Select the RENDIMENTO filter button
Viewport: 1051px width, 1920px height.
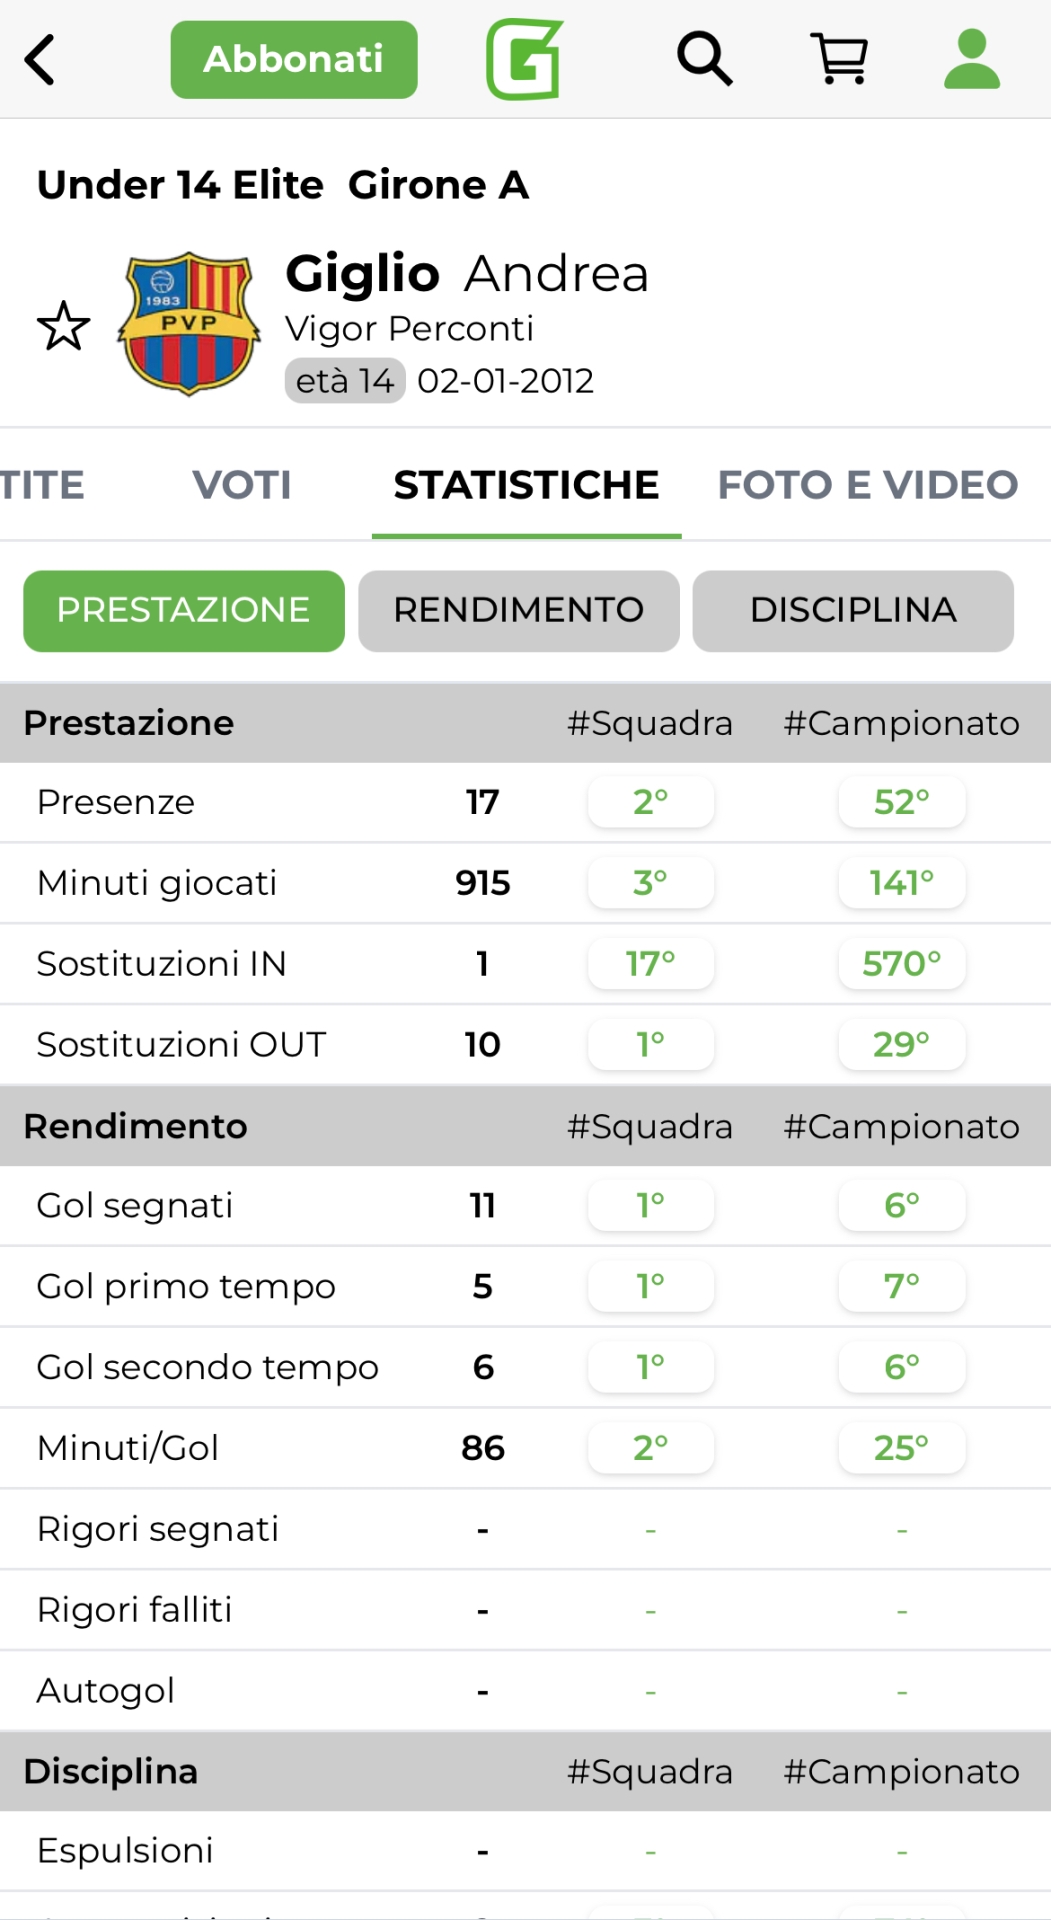pyautogui.click(x=519, y=610)
